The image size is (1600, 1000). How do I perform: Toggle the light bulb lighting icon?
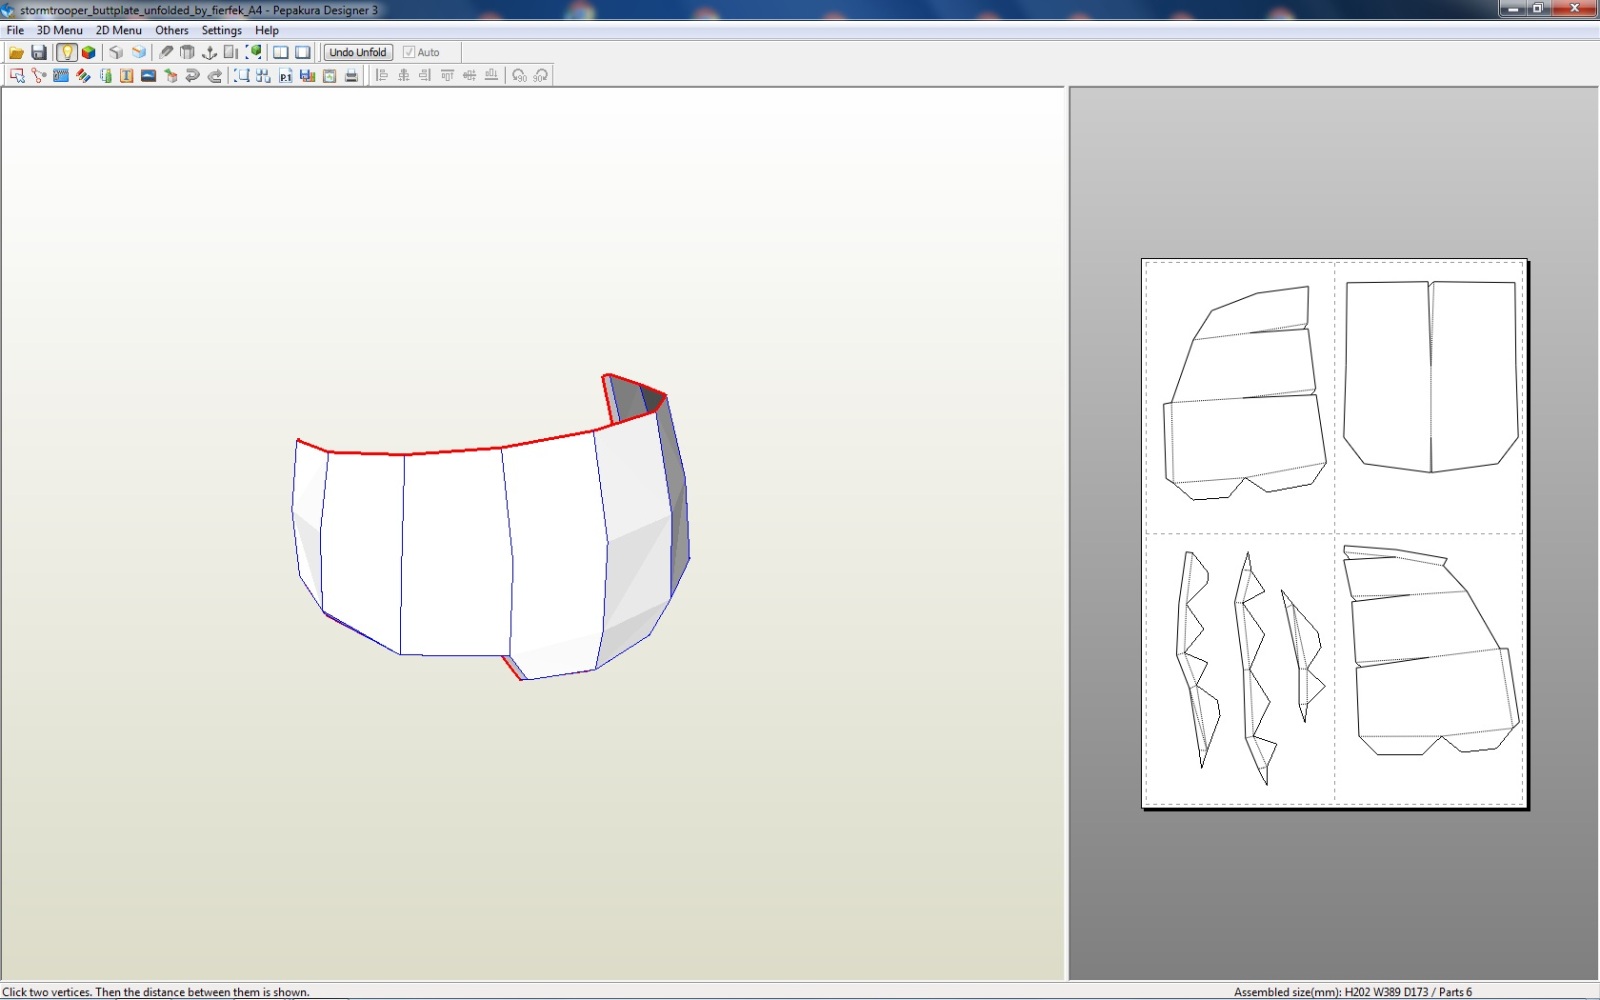point(66,52)
